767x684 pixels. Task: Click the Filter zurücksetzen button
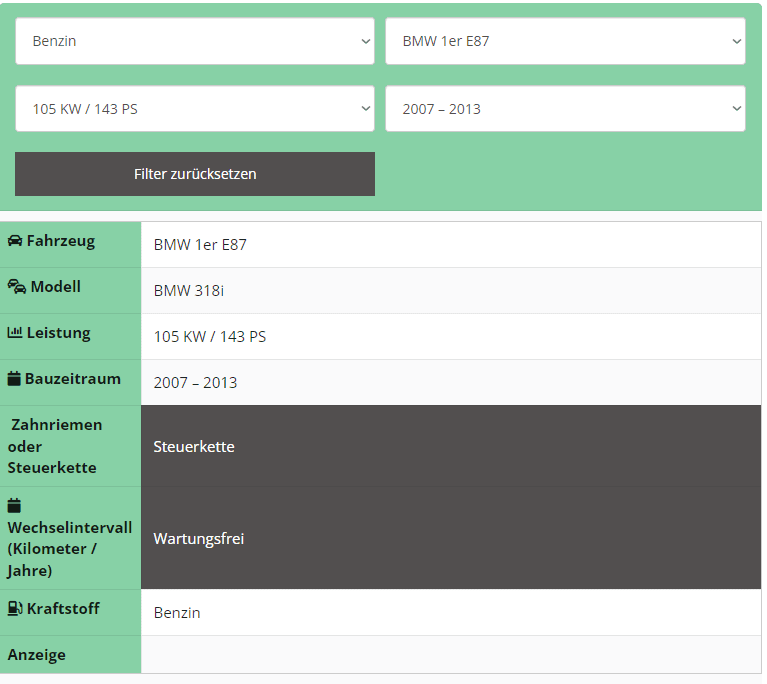tap(195, 174)
